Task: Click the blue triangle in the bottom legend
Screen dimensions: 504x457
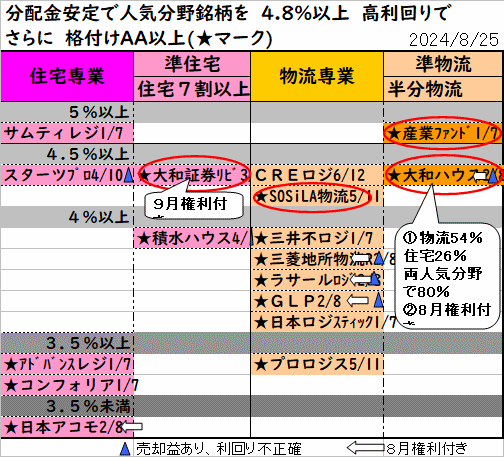Action: pos(125,449)
